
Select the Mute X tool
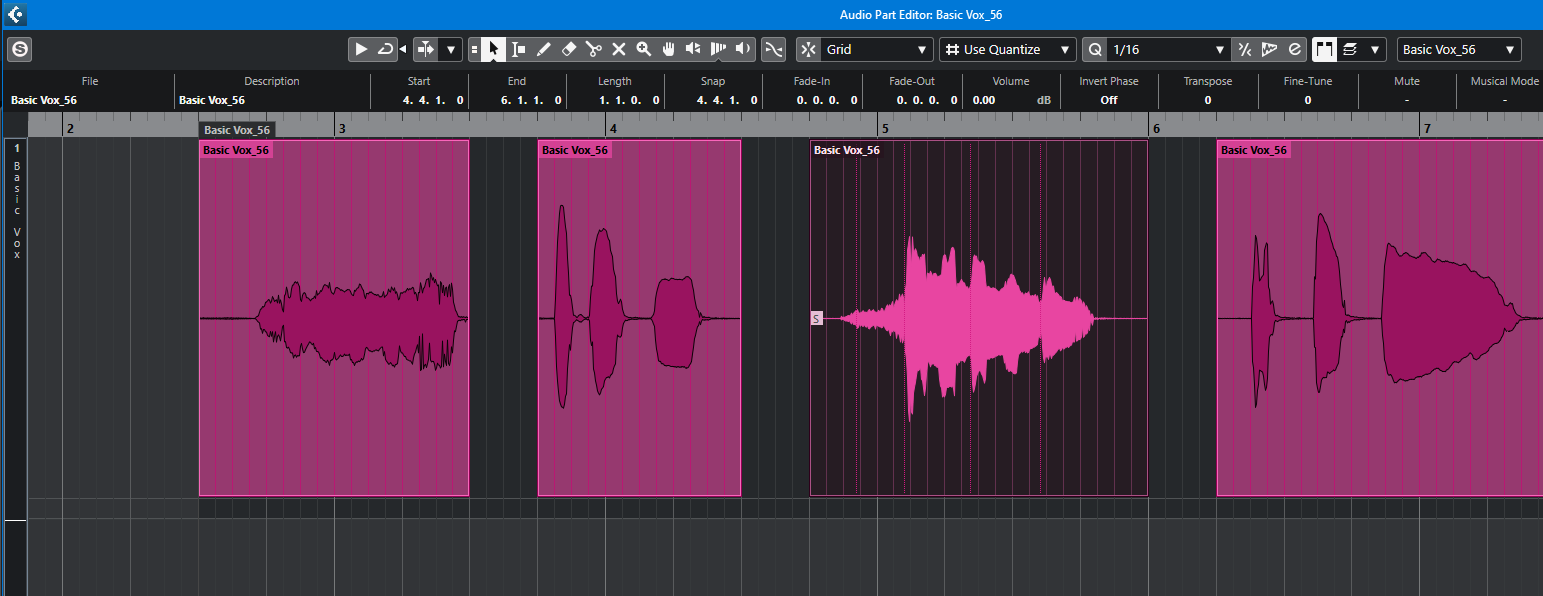tap(618, 49)
